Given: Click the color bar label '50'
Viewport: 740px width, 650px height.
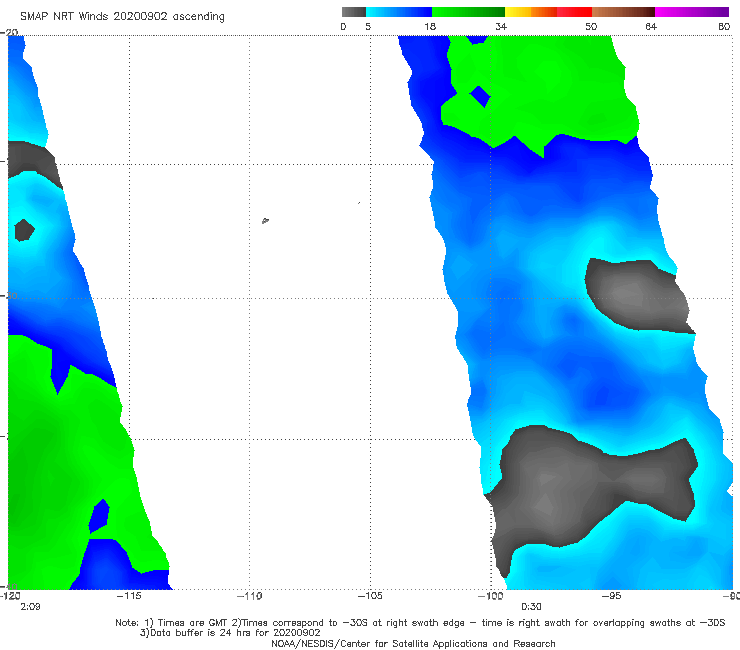Looking at the screenshot, I should (591, 26).
